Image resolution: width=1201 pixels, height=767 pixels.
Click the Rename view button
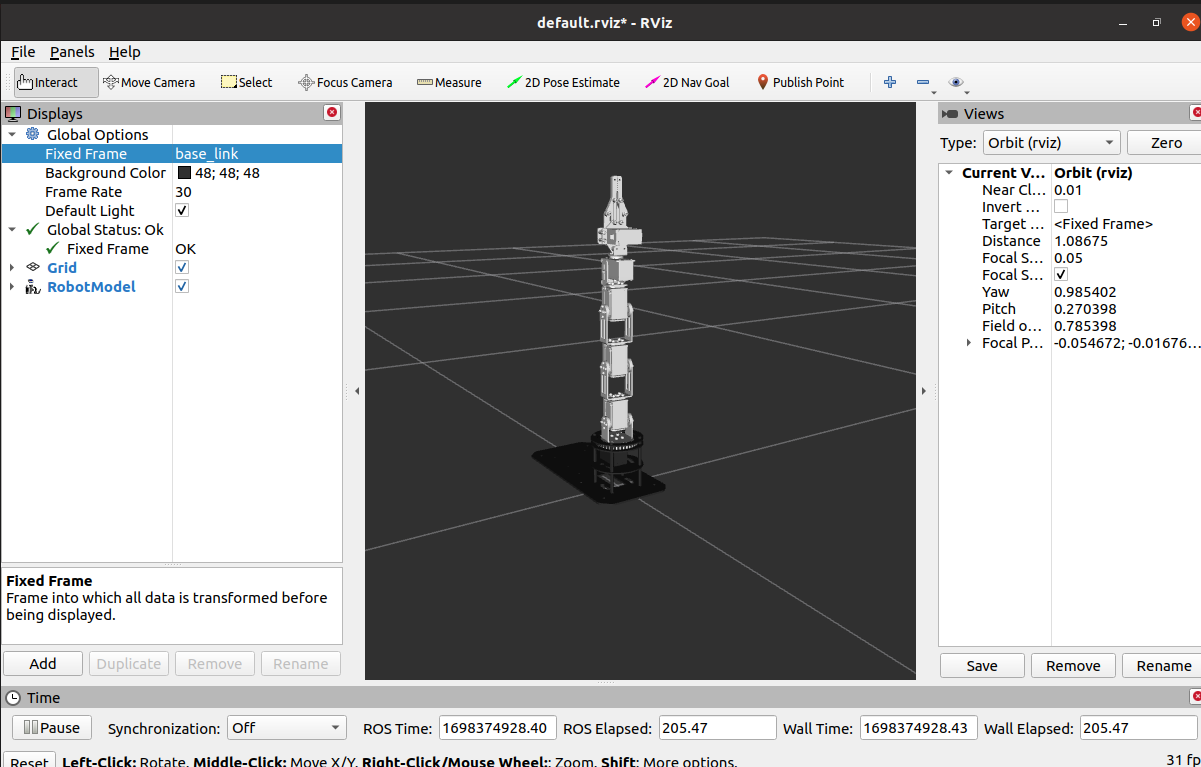click(1163, 665)
